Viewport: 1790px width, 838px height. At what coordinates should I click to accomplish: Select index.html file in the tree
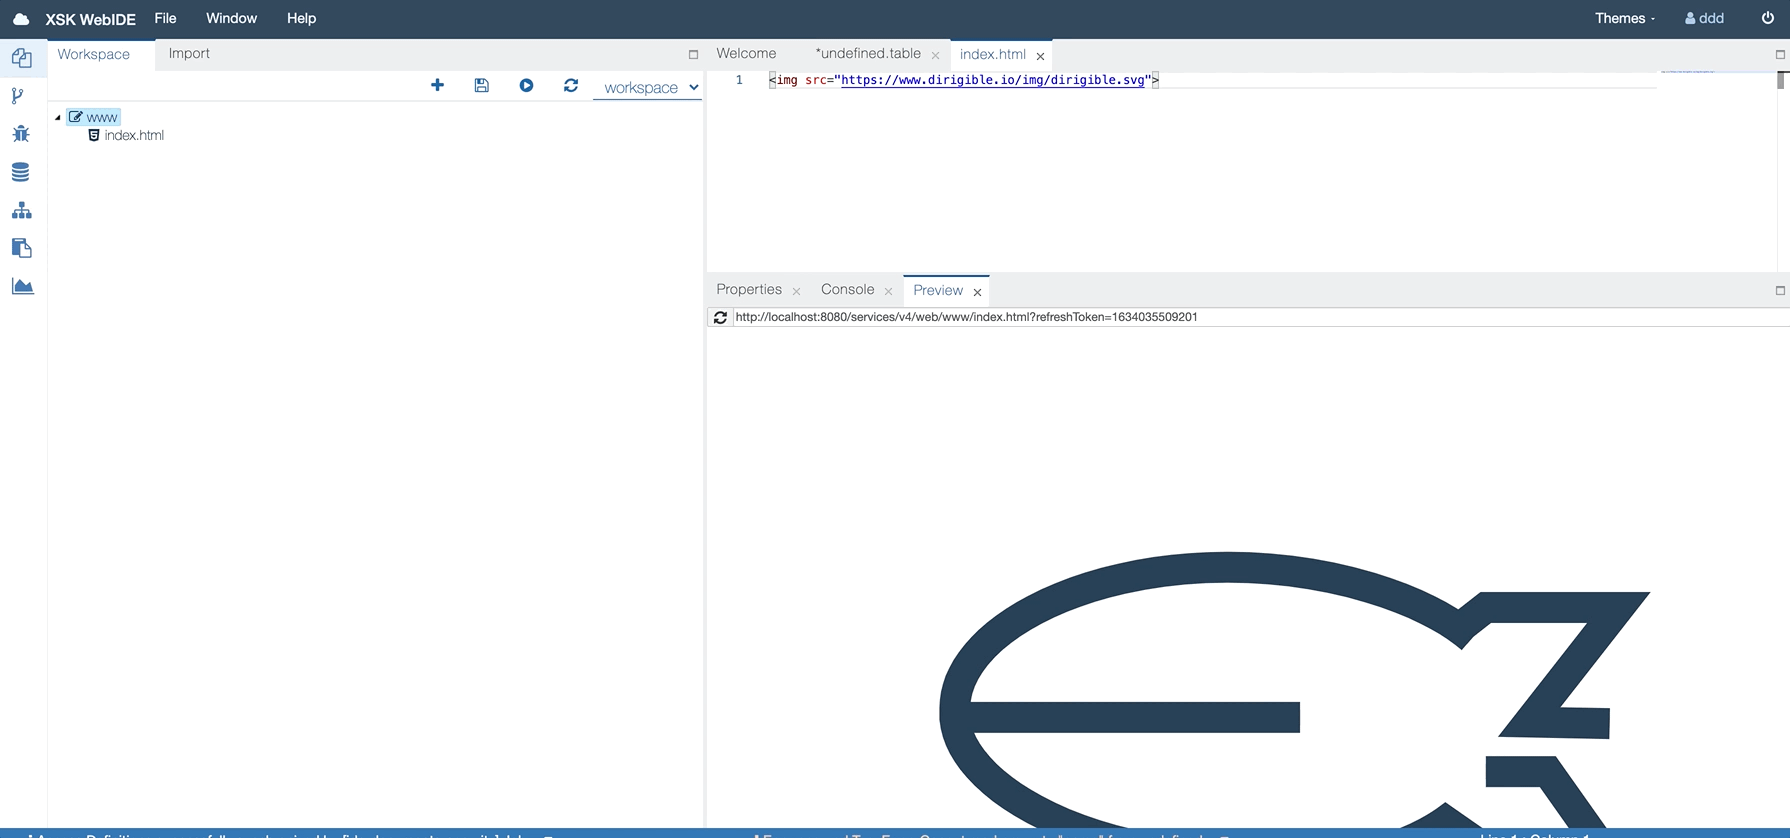(x=127, y=136)
